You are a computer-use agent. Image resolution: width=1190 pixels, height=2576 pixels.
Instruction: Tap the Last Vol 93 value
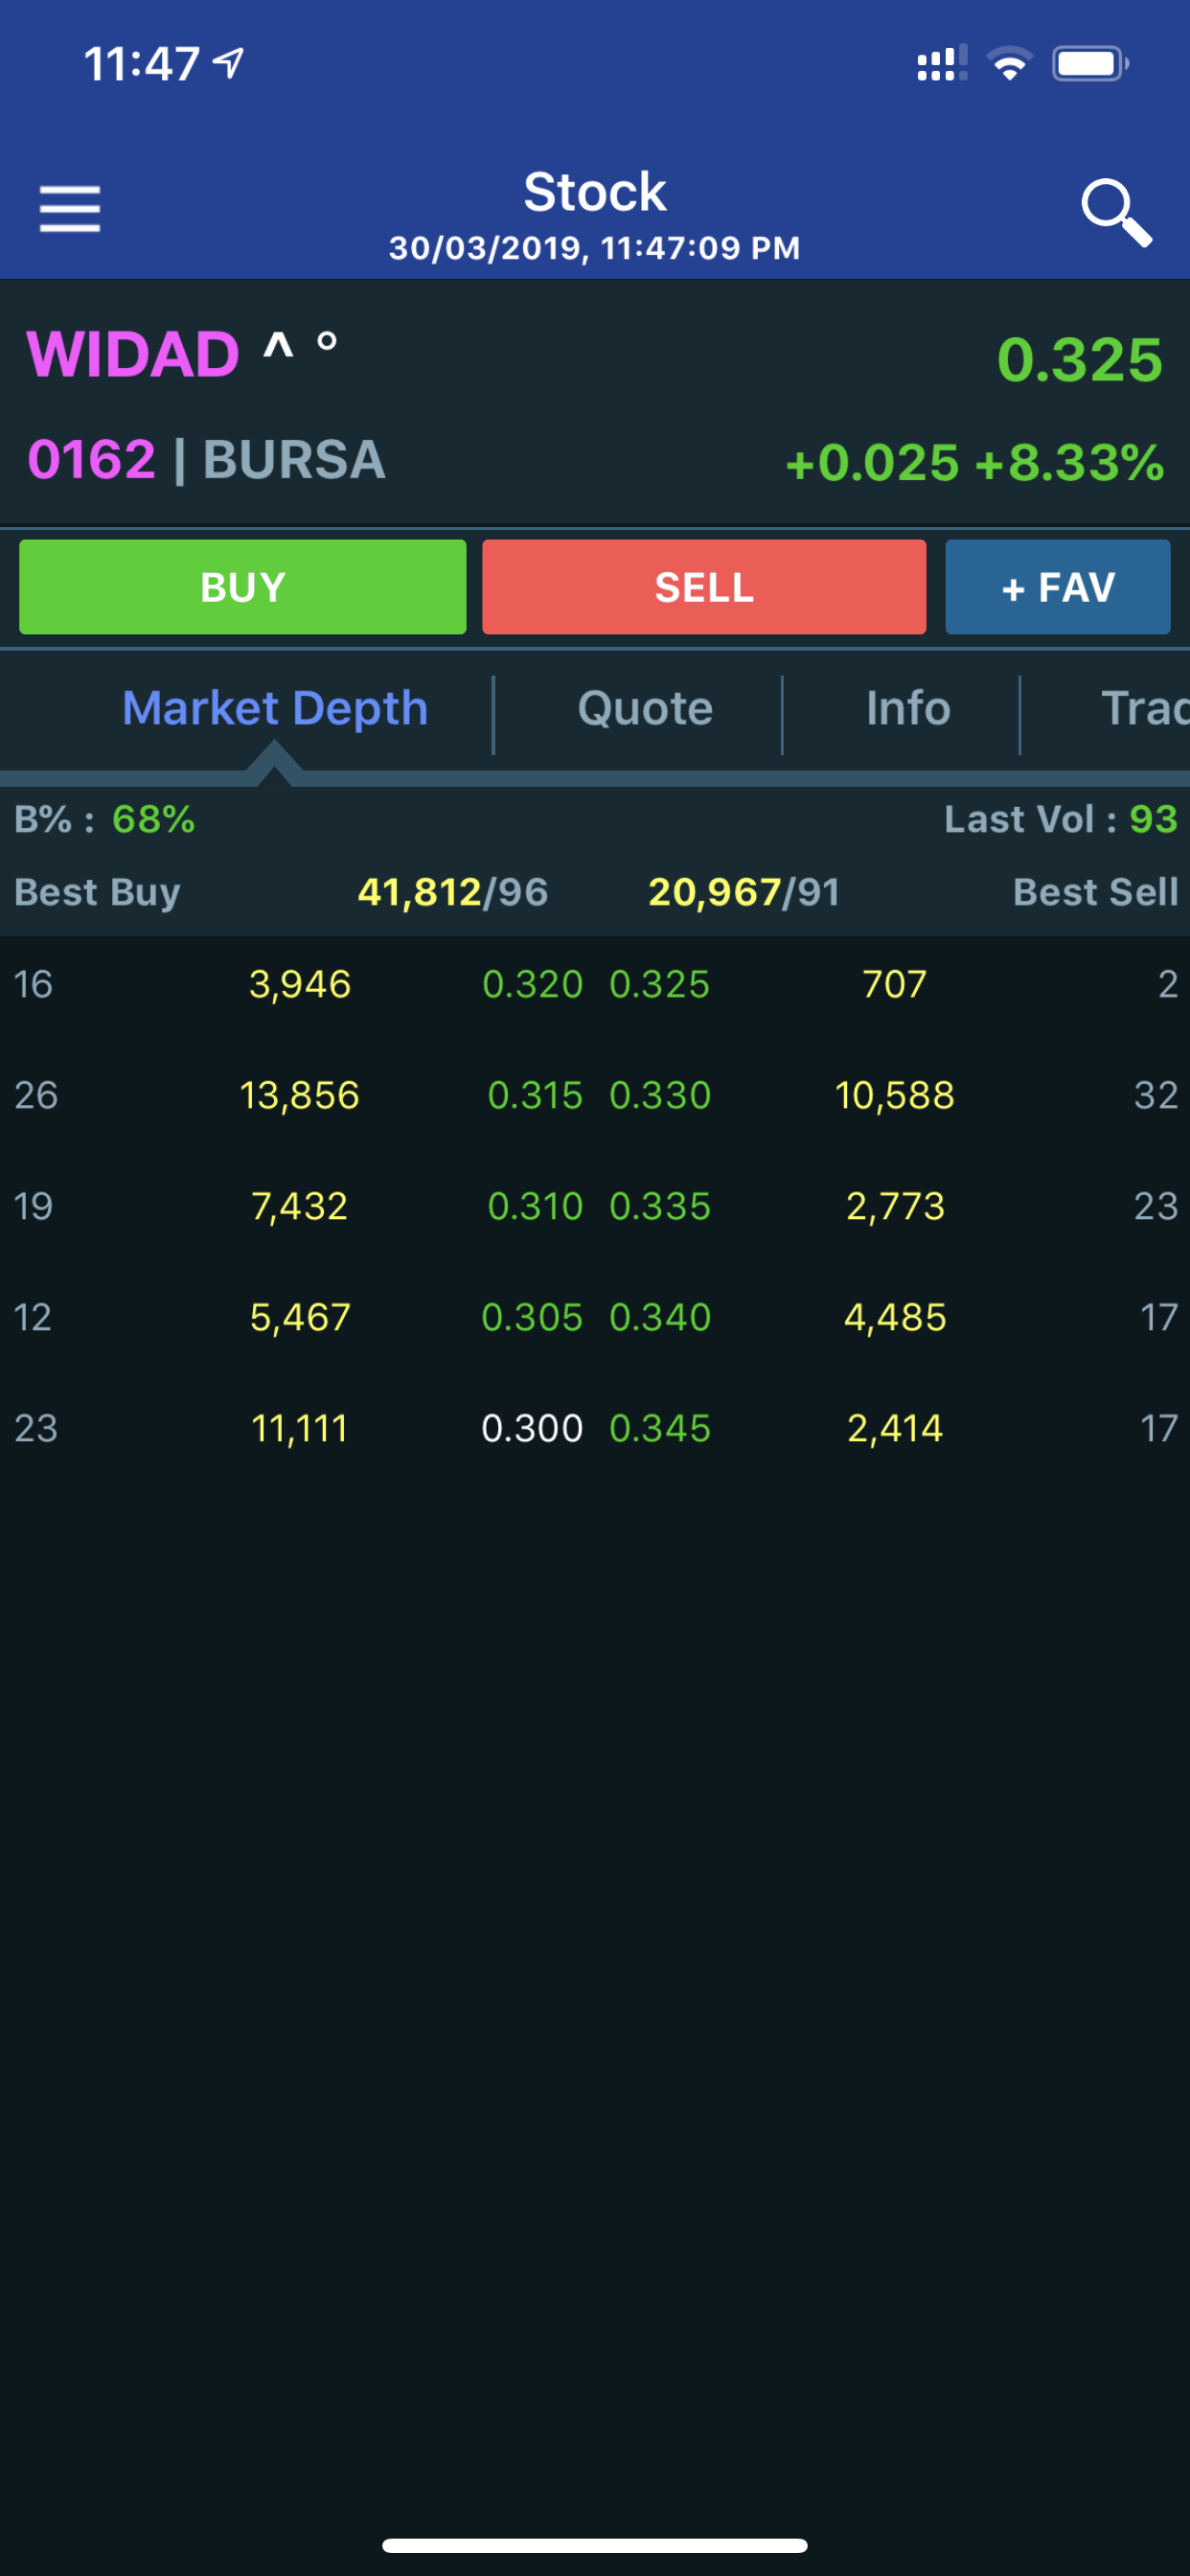1153,819
